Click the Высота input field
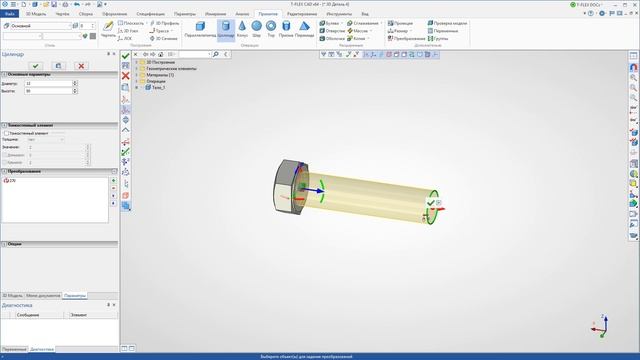 click(x=48, y=91)
